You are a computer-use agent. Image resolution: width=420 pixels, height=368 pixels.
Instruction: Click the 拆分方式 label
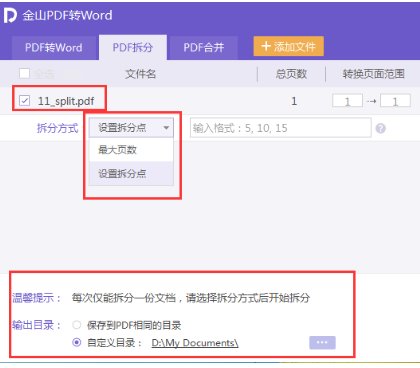point(58,128)
